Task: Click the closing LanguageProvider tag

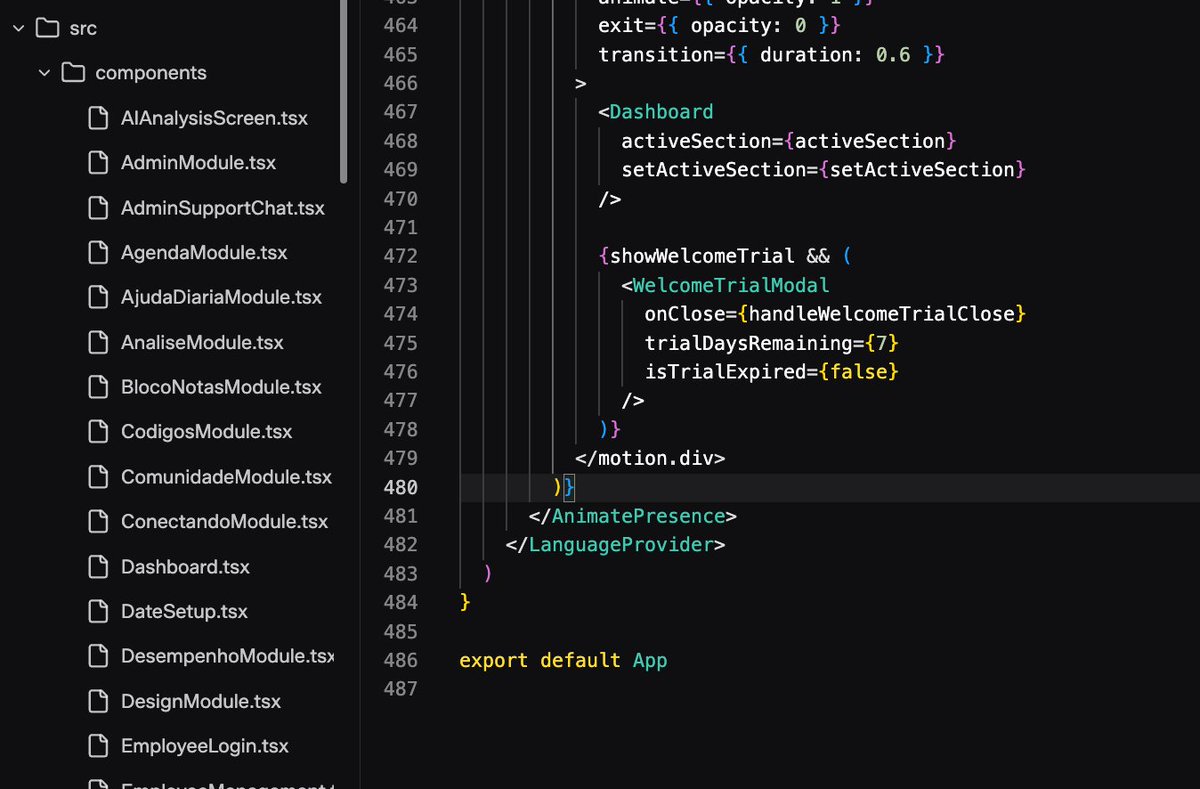Action: 616,545
